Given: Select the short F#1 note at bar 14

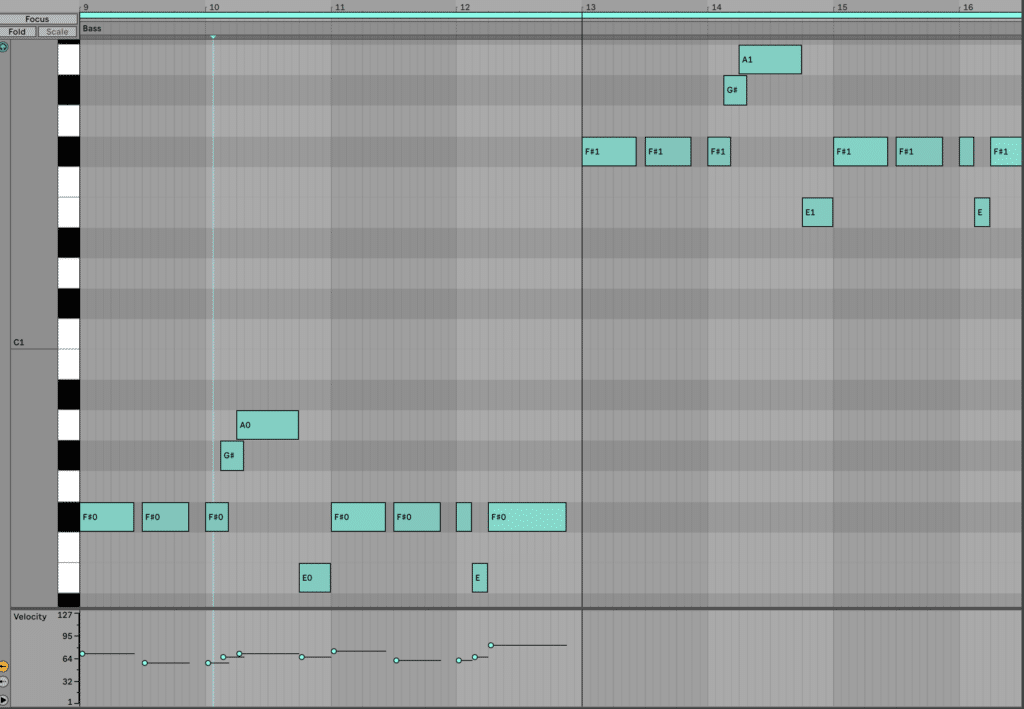Looking at the screenshot, I should tap(719, 151).
